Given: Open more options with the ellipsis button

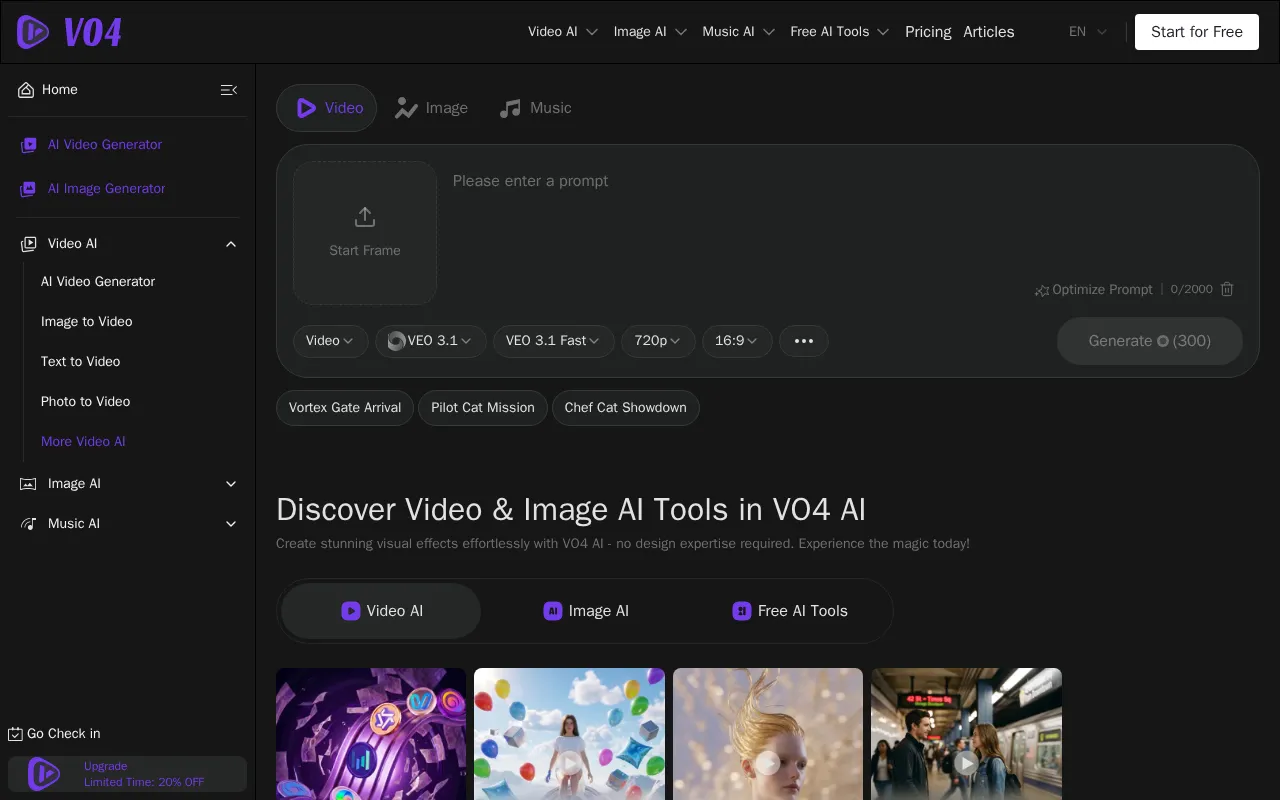Looking at the screenshot, I should [x=804, y=341].
